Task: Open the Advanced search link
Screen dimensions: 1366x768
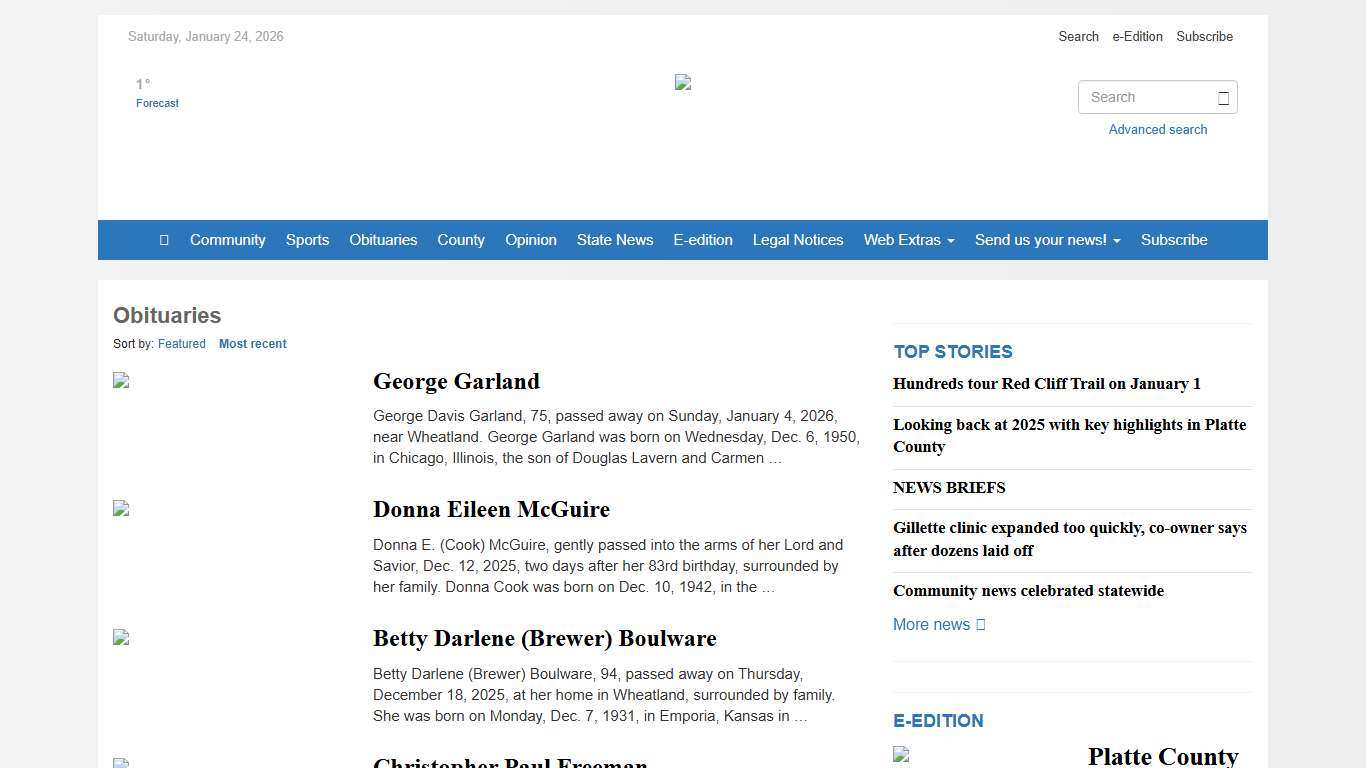Action: [x=1157, y=129]
